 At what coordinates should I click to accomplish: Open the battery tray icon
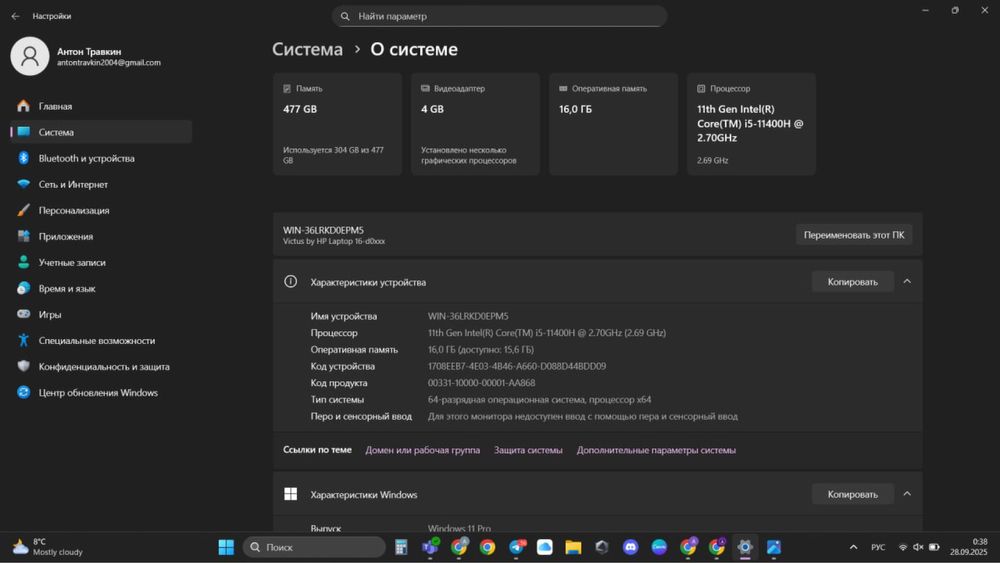pyautogui.click(x=934, y=547)
